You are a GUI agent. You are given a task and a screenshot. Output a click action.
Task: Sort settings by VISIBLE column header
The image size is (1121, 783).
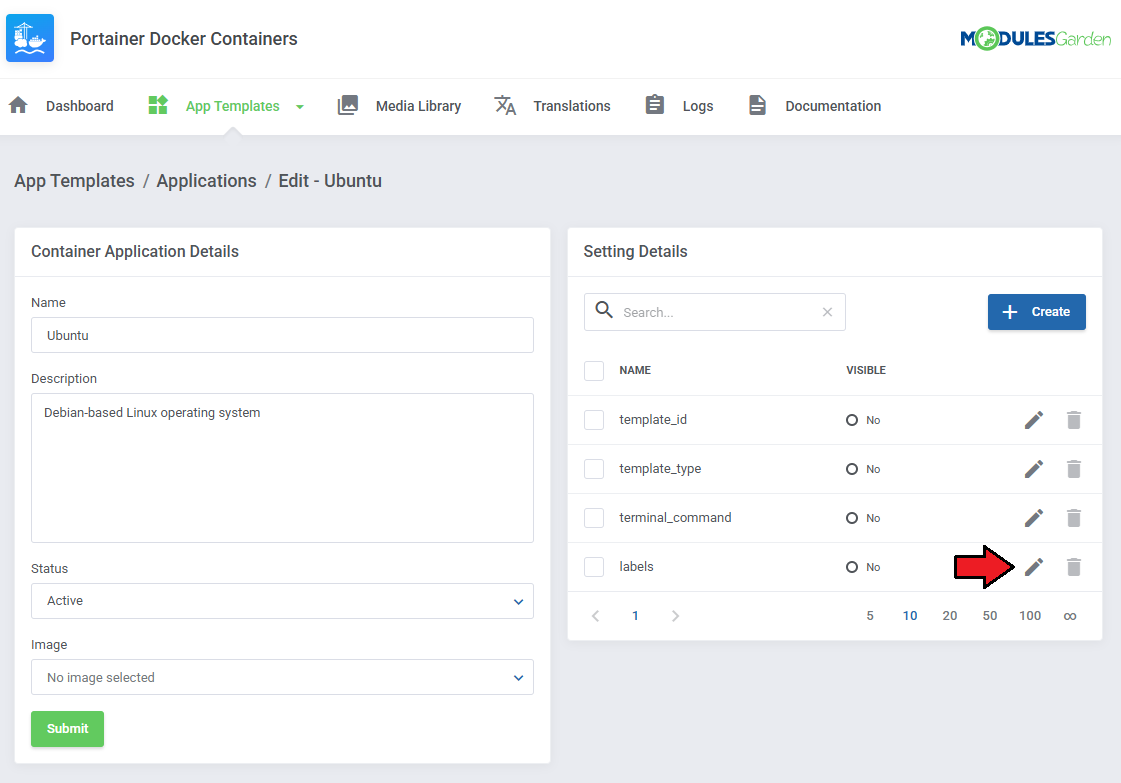click(x=866, y=370)
